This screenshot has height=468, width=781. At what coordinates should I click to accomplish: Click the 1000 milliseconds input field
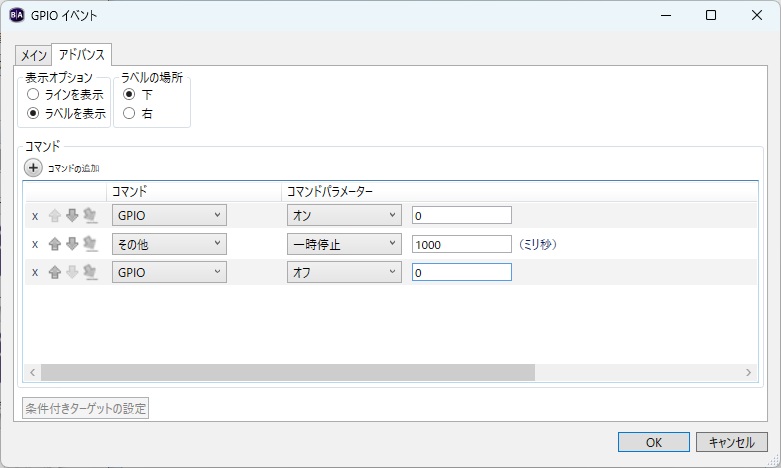(461, 244)
